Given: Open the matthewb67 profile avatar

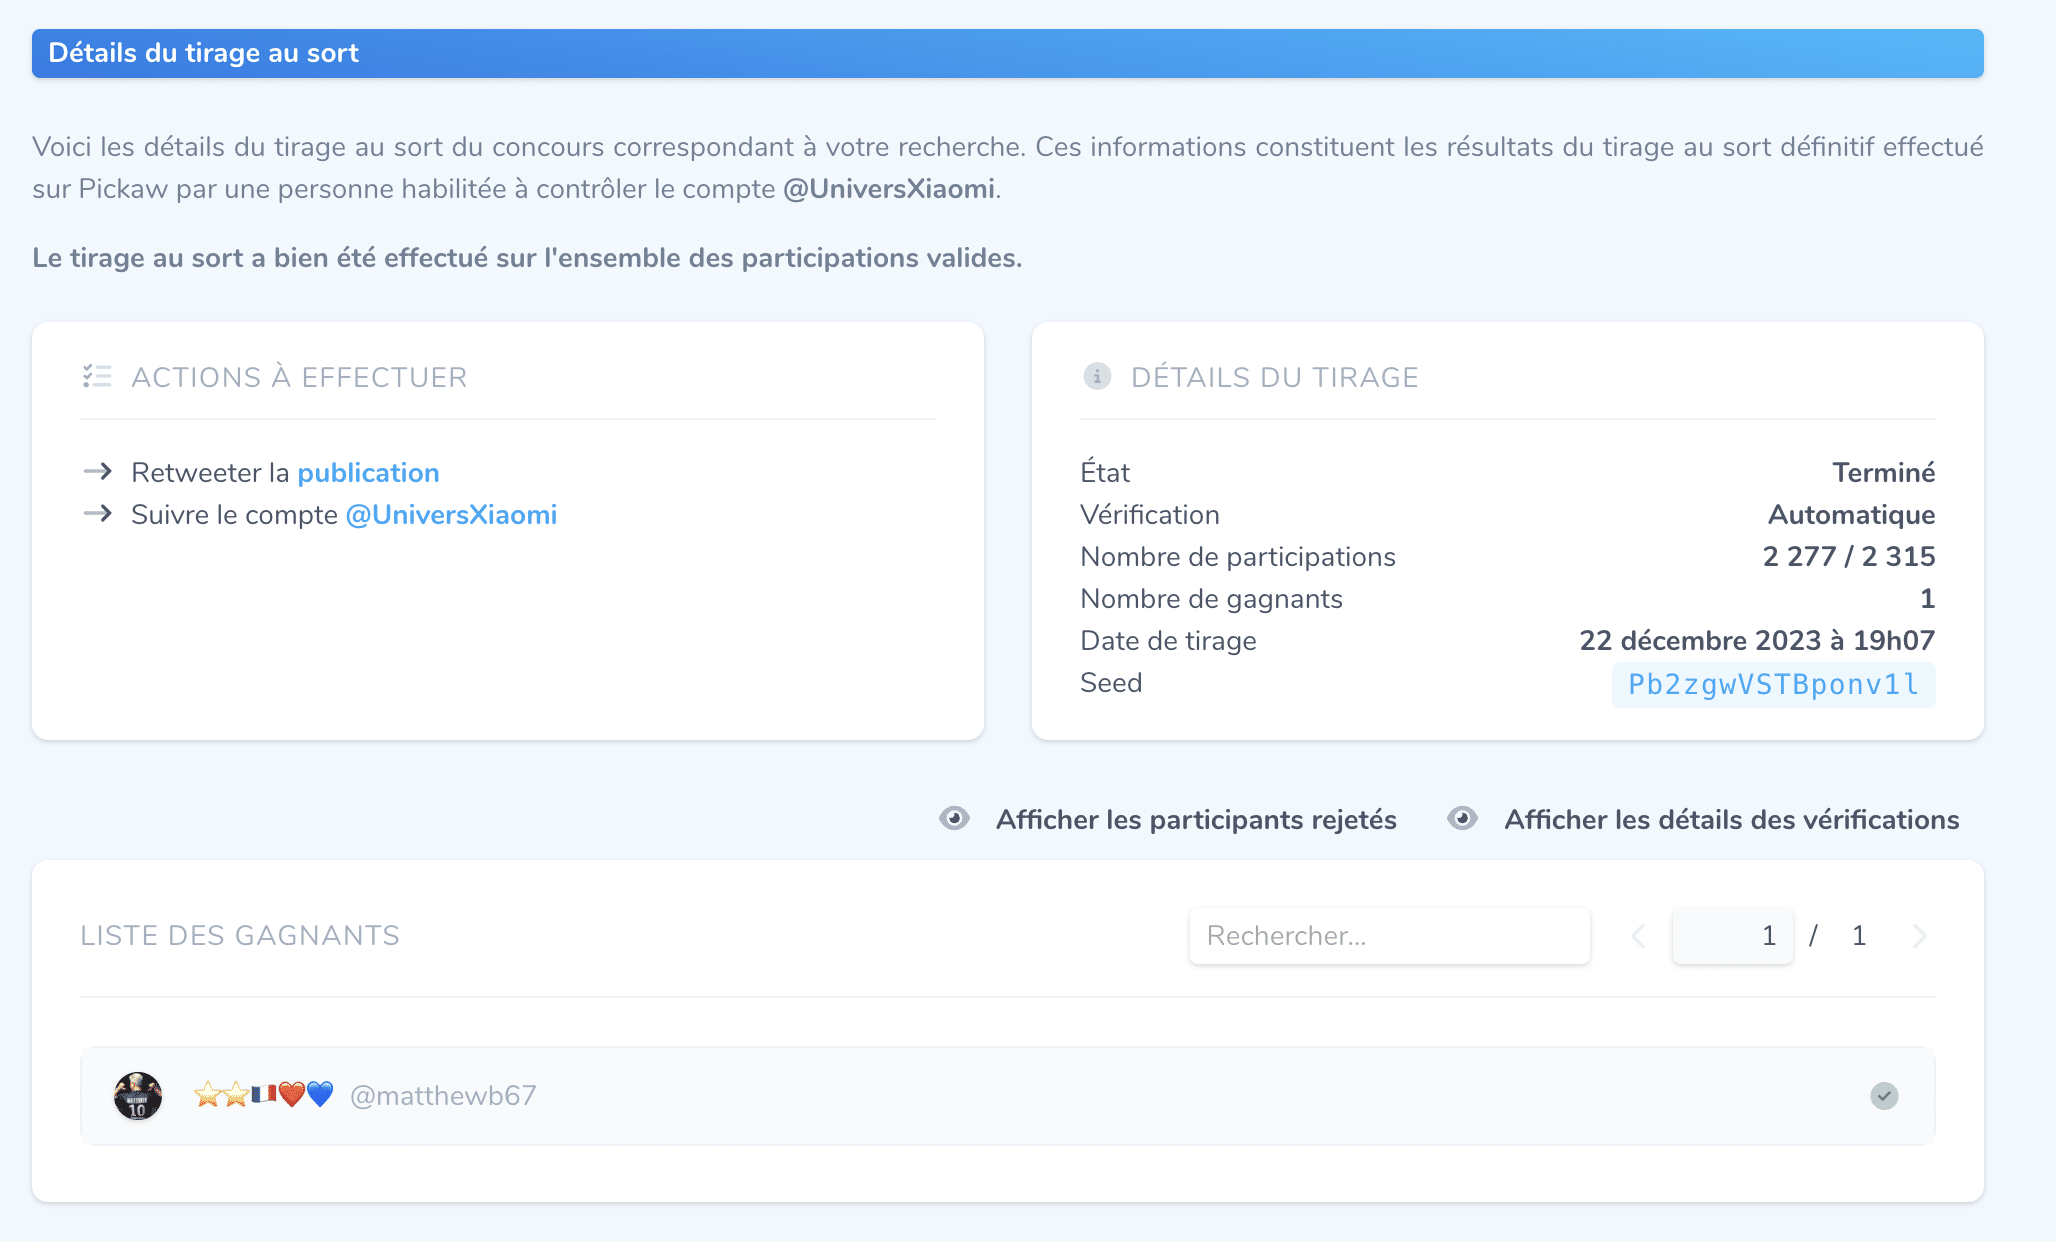Looking at the screenshot, I should pyautogui.click(x=138, y=1096).
